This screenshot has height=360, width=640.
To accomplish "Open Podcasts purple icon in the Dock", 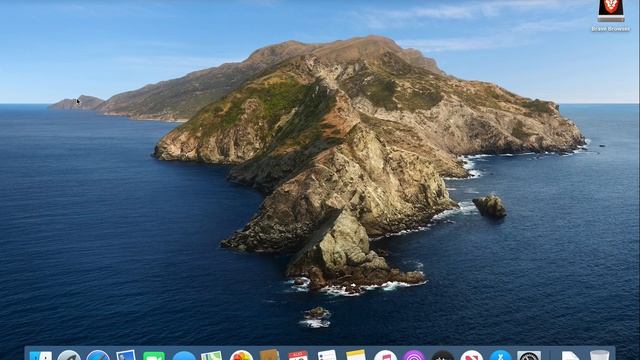I will click(x=413, y=355).
